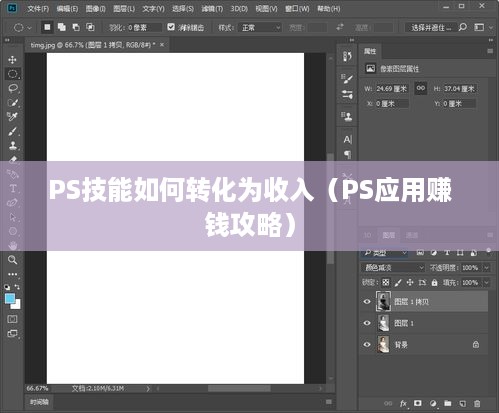Open 填充 fill dropdown arrow

coord(486,283)
